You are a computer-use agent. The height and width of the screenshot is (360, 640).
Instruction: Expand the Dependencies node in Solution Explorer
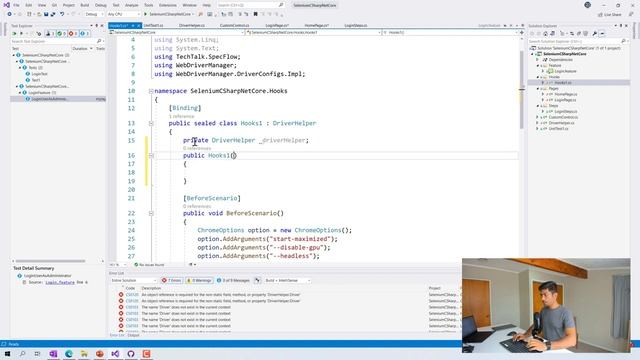coord(538,60)
